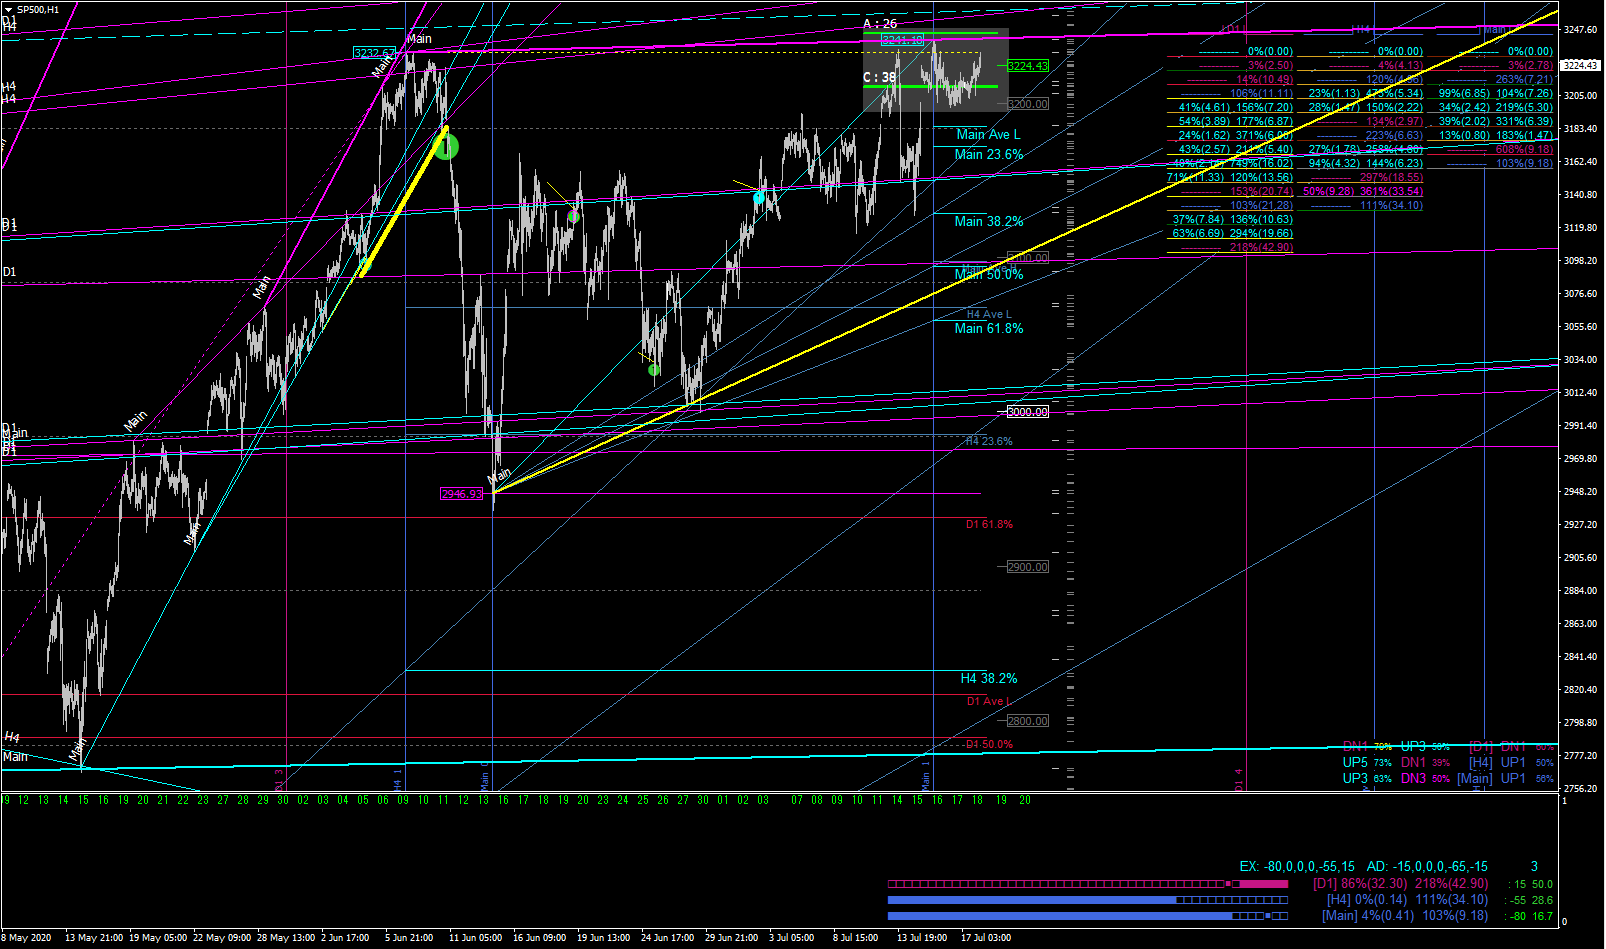Click the red 'D1 50.0%' Fibonacci label
This screenshot has height=949, width=1606.
(x=989, y=744)
